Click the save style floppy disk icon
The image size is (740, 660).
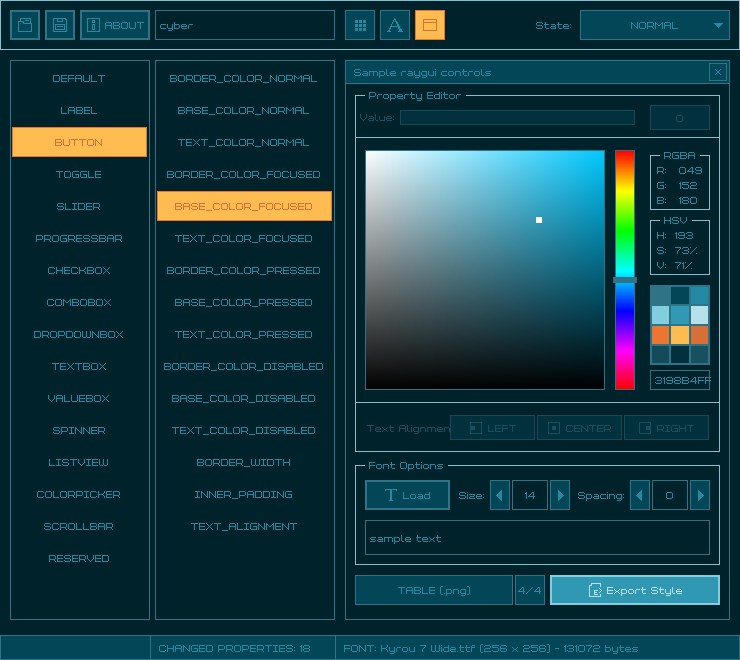coord(60,25)
